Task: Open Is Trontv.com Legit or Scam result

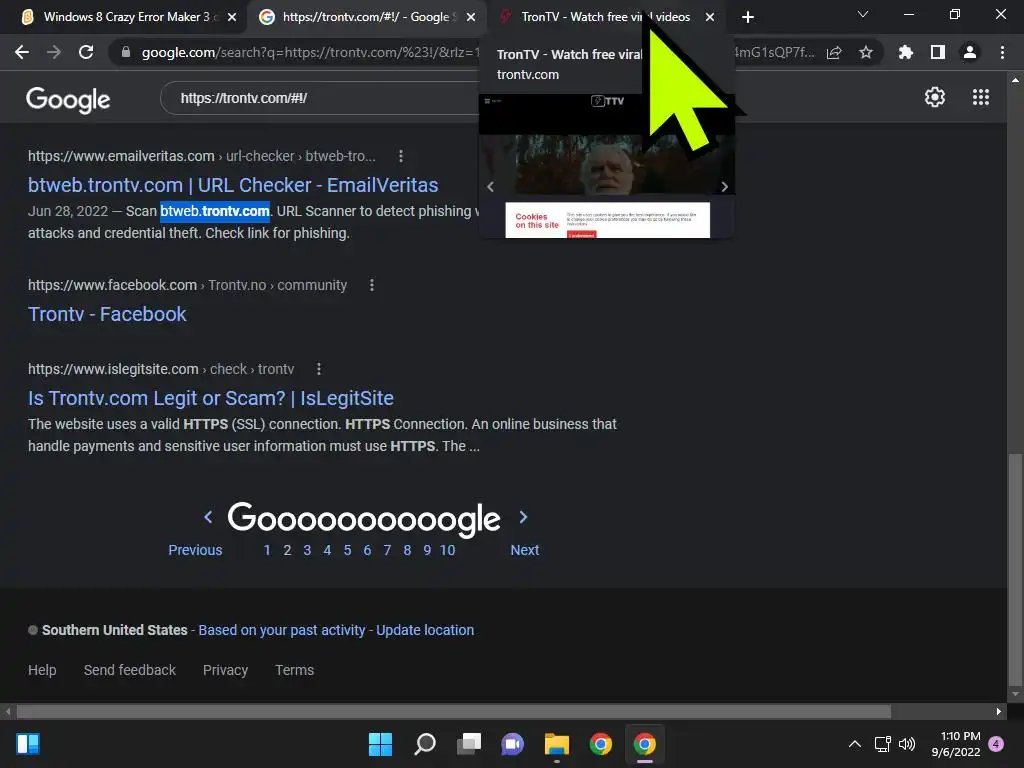Action: 211,398
